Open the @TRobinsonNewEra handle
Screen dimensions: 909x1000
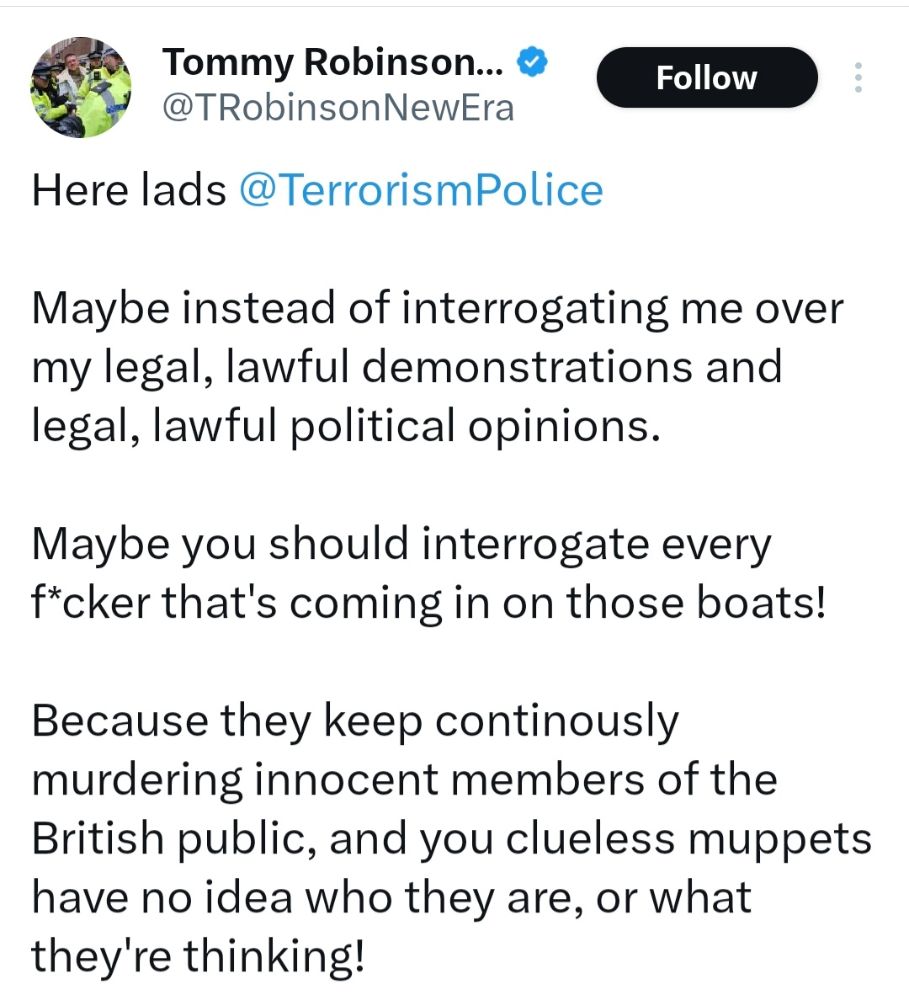[338, 108]
